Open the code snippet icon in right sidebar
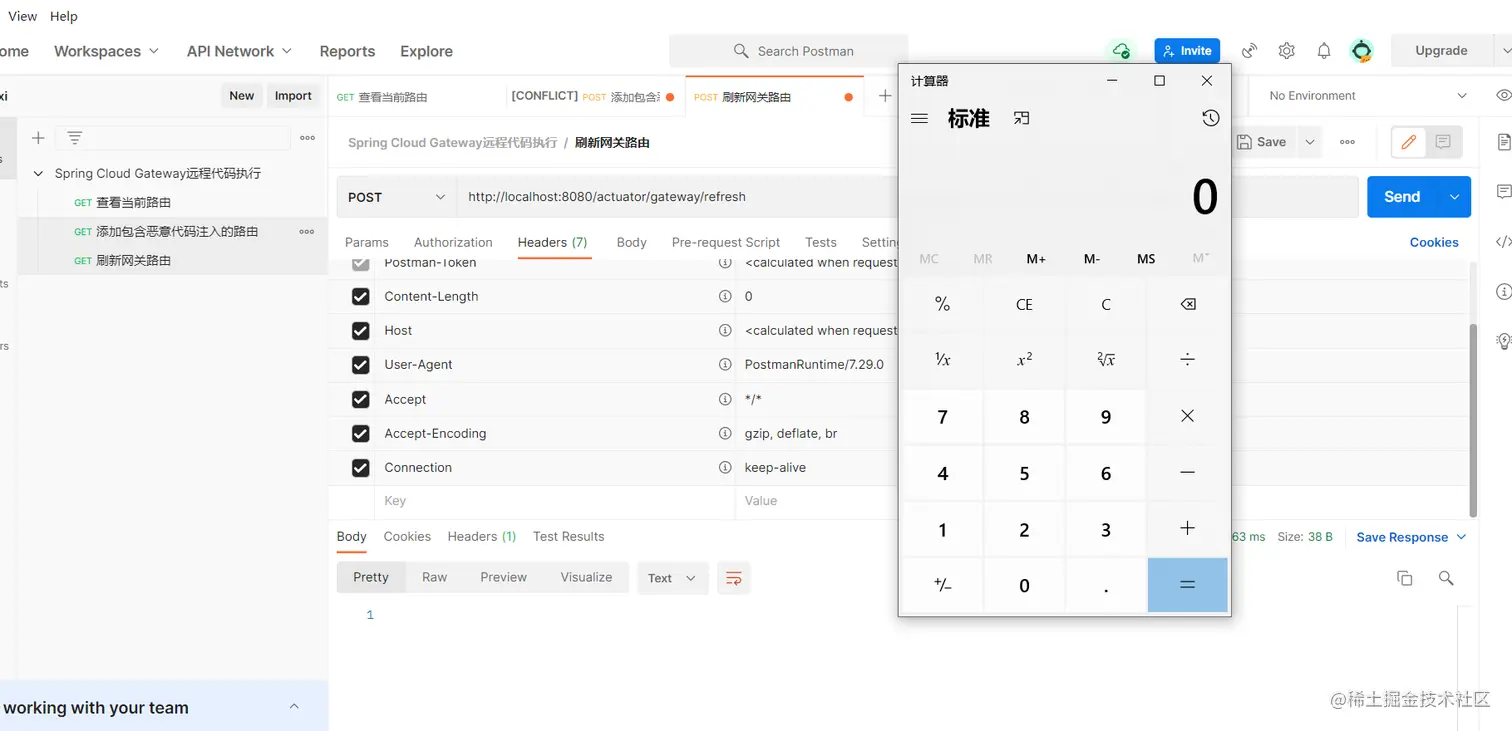 tap(1503, 242)
